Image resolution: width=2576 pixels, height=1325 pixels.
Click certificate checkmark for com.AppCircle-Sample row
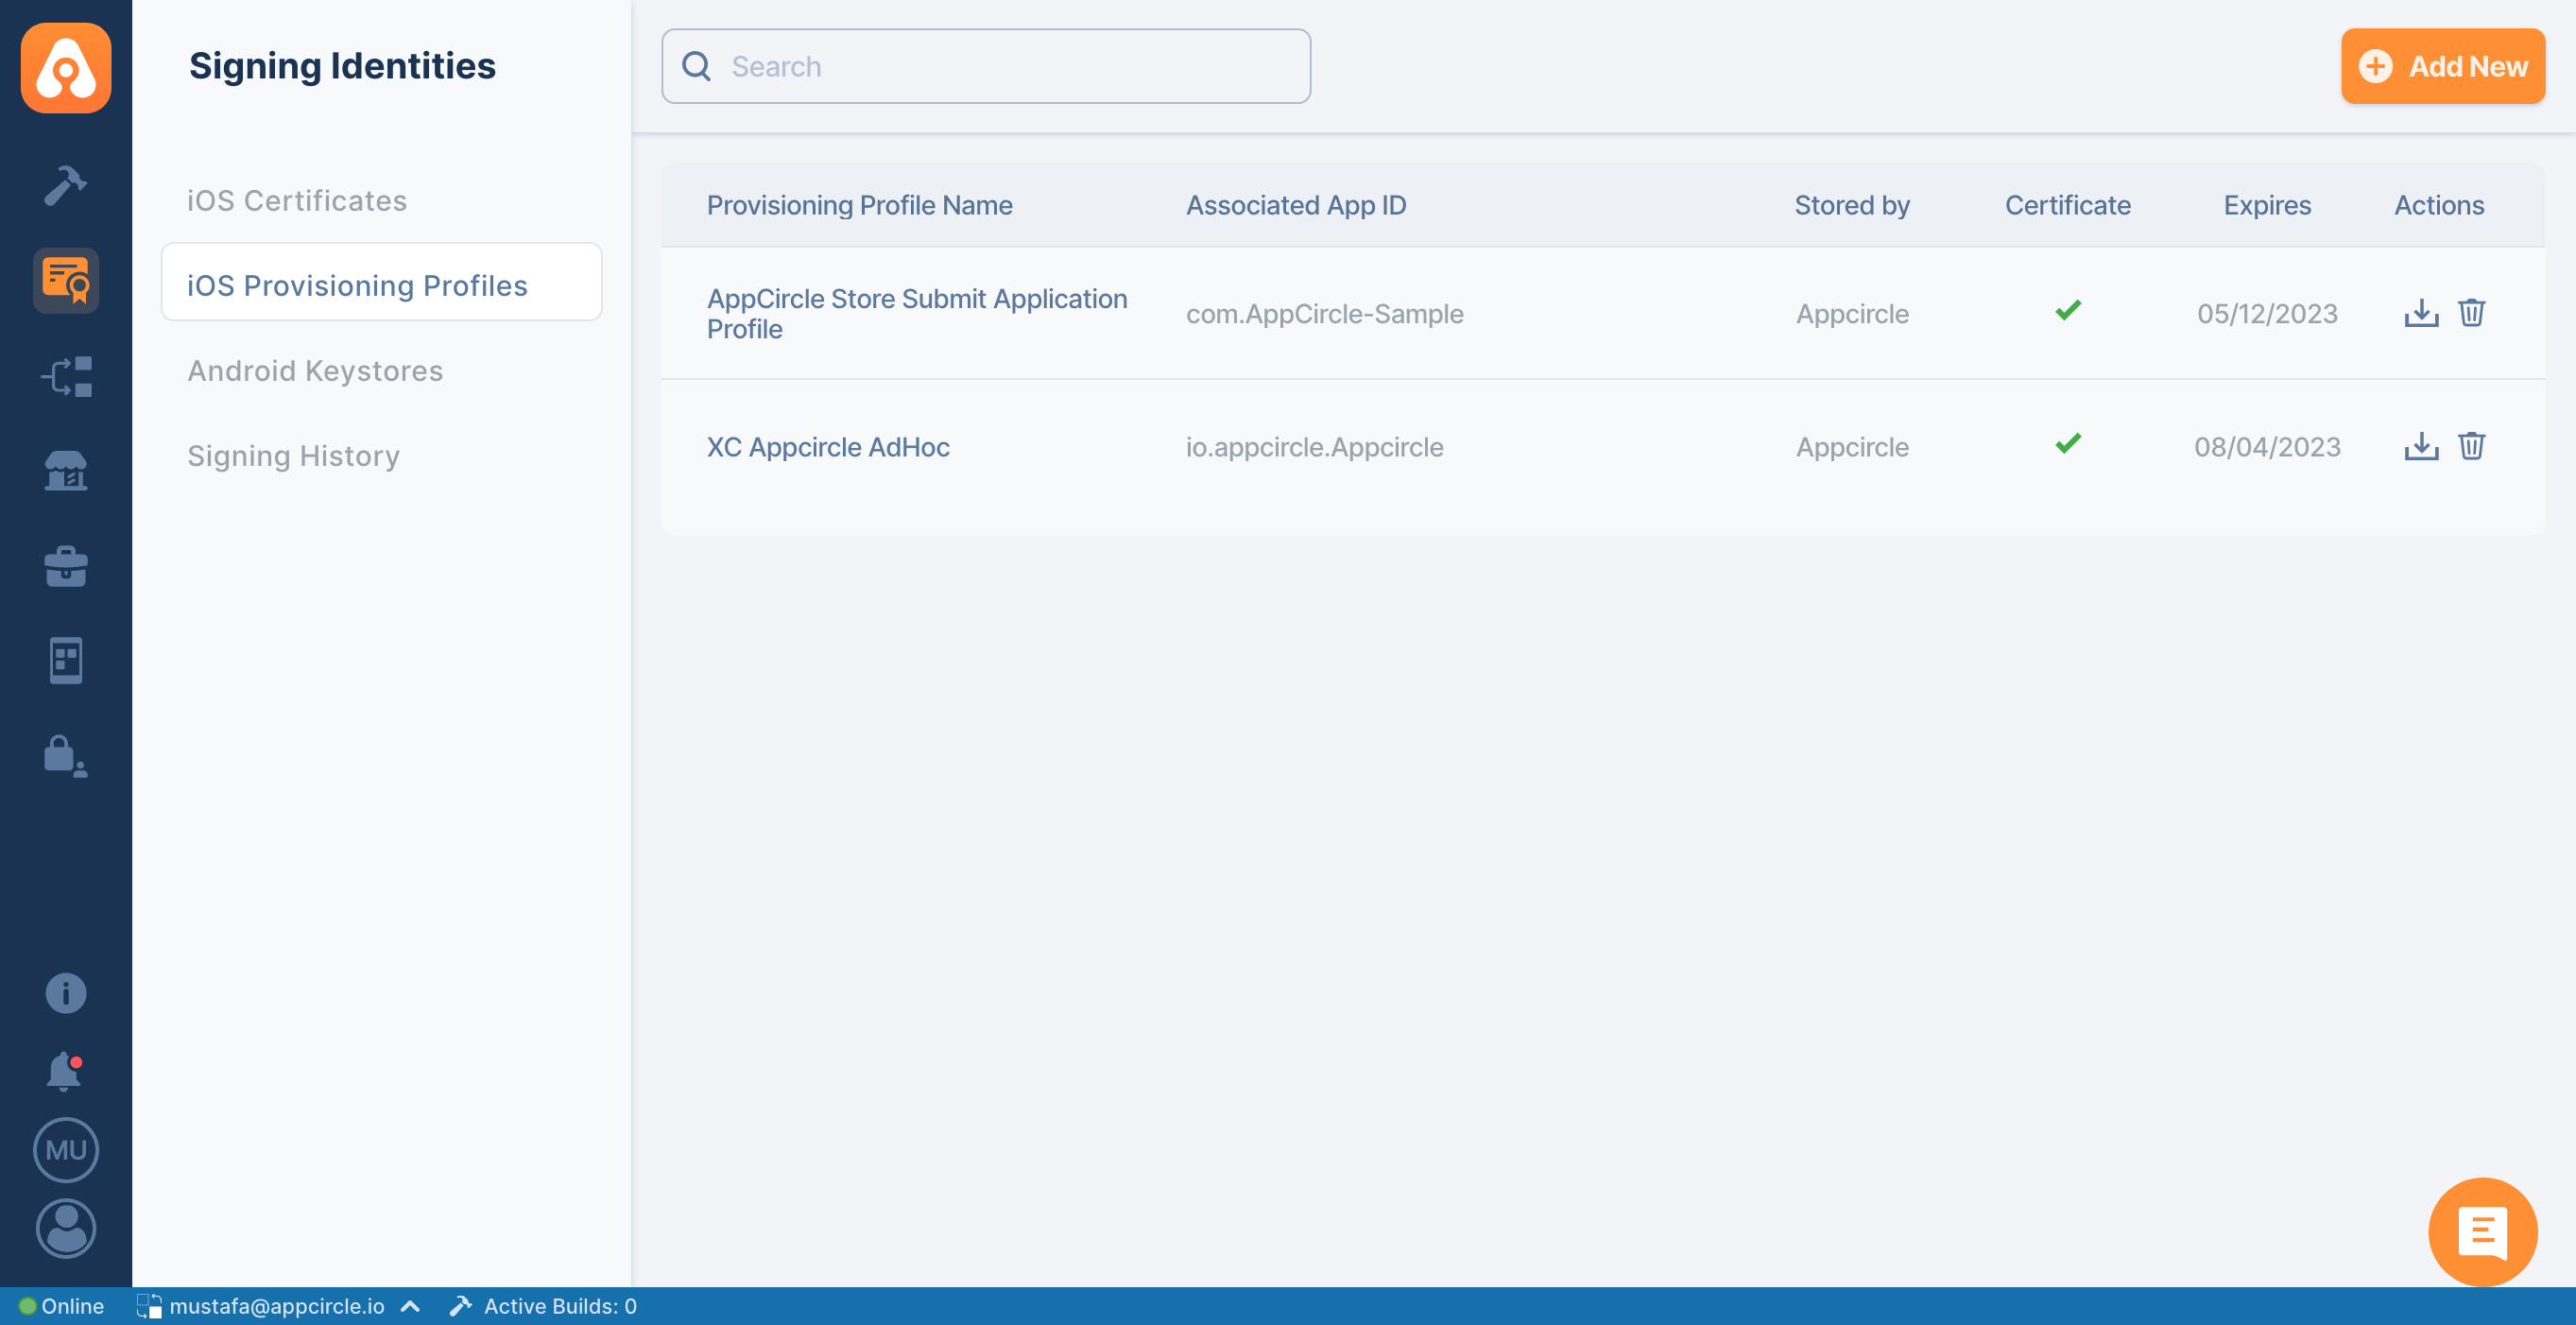[2067, 310]
